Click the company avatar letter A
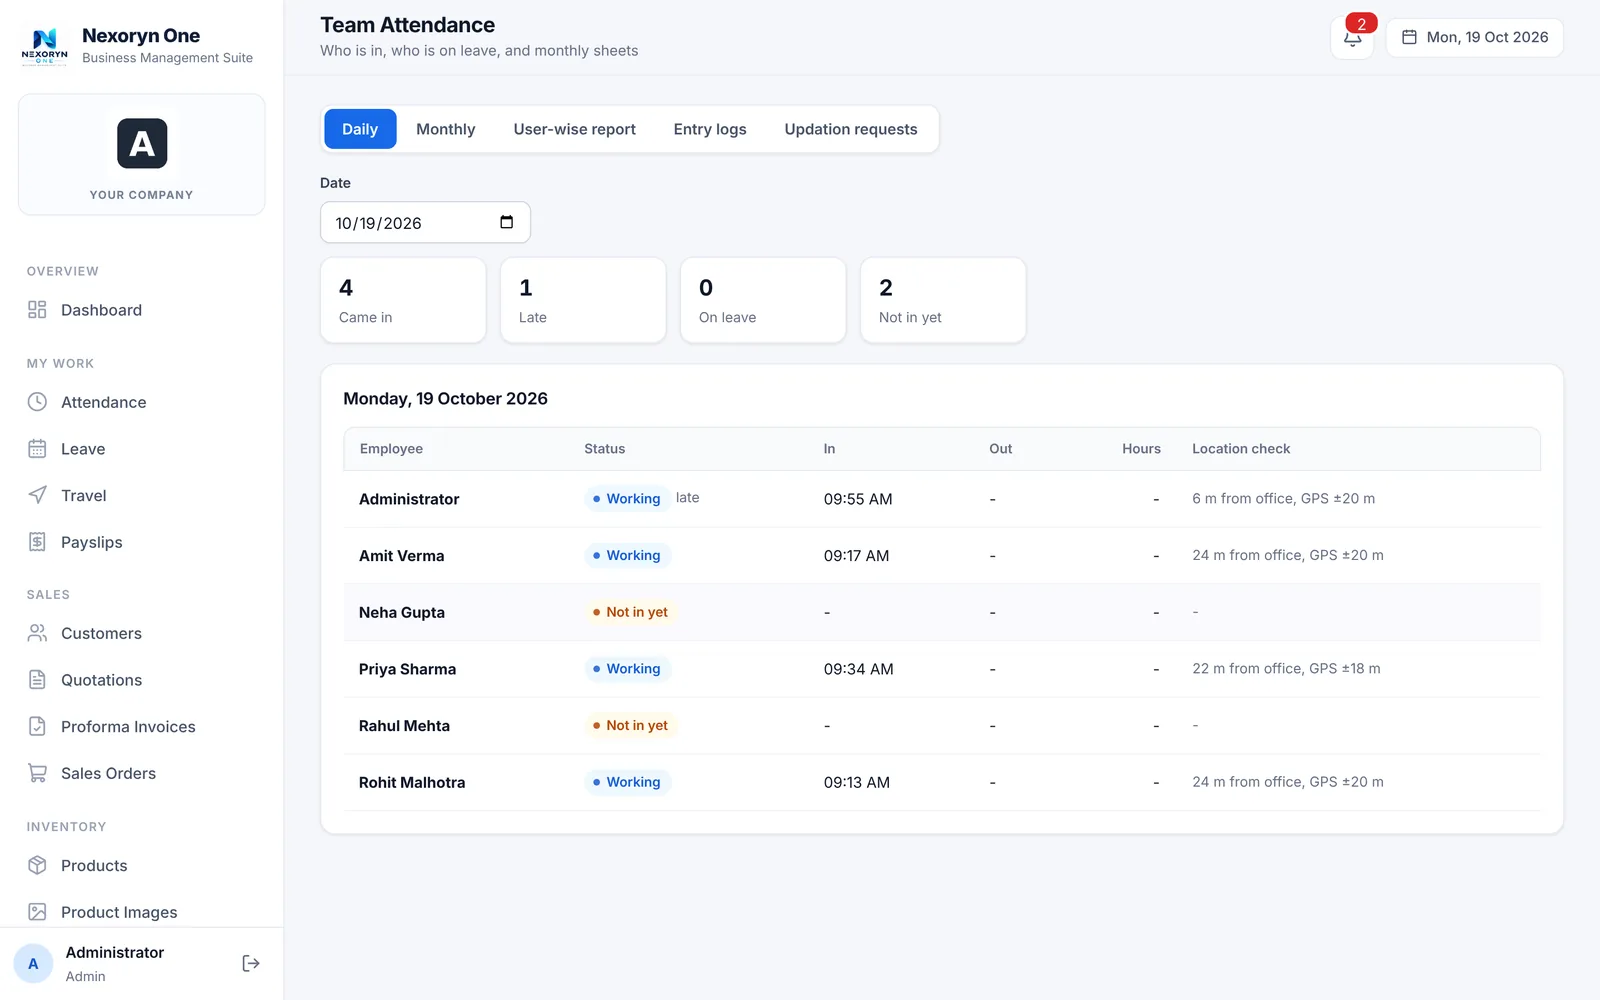This screenshot has height=1000, width=1600. pyautogui.click(x=142, y=144)
